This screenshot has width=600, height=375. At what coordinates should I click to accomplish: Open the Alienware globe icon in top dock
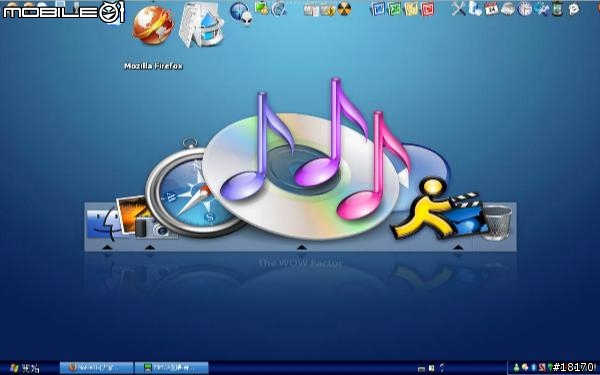pyautogui.click(x=241, y=13)
